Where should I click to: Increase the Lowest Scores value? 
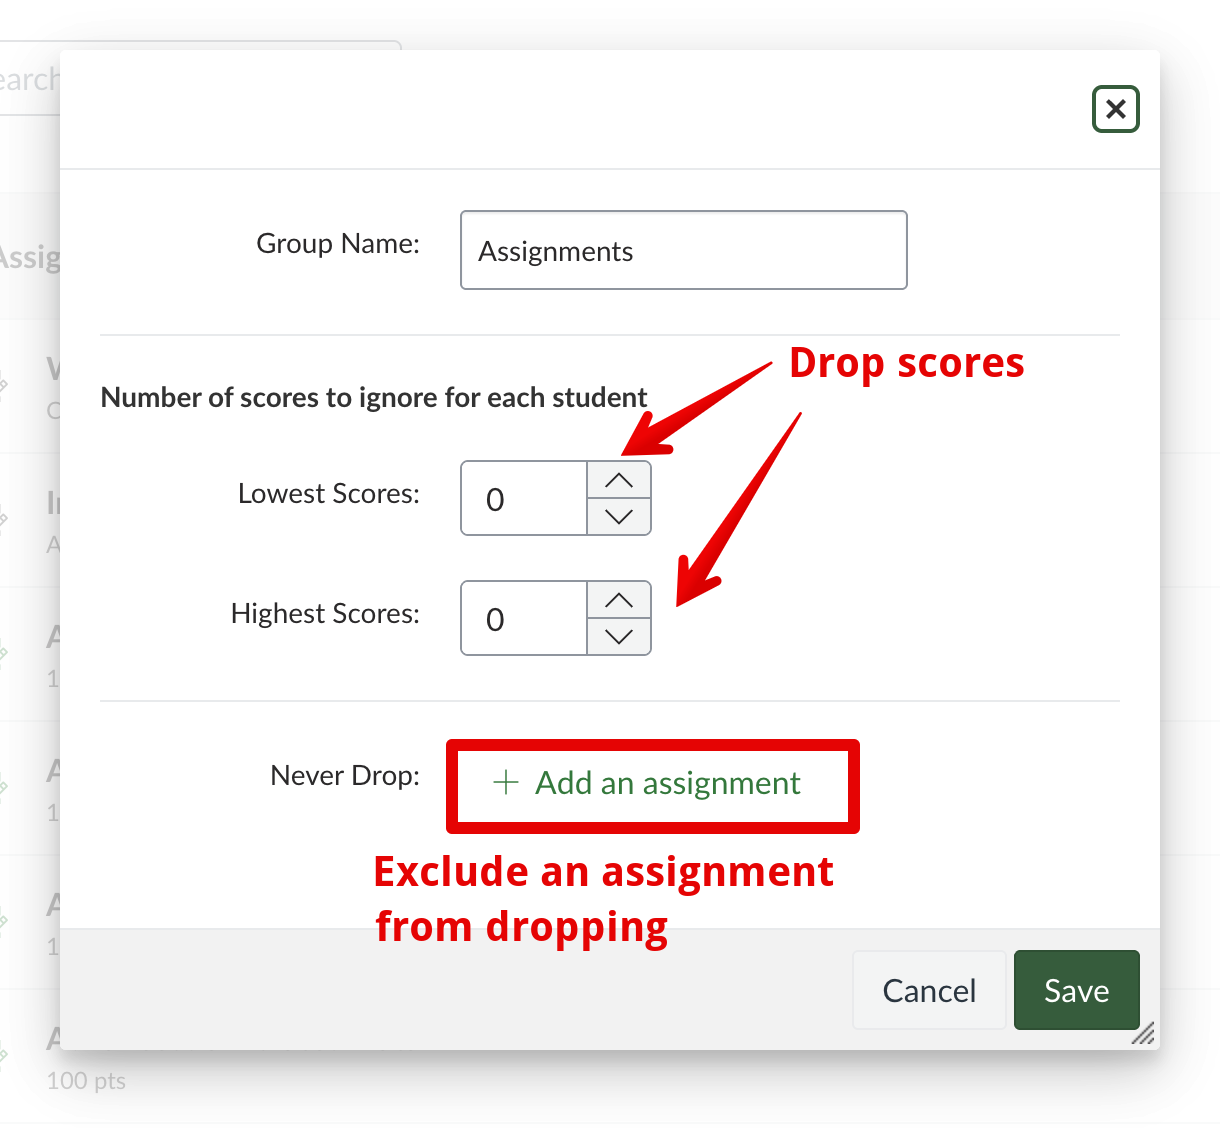click(x=619, y=480)
